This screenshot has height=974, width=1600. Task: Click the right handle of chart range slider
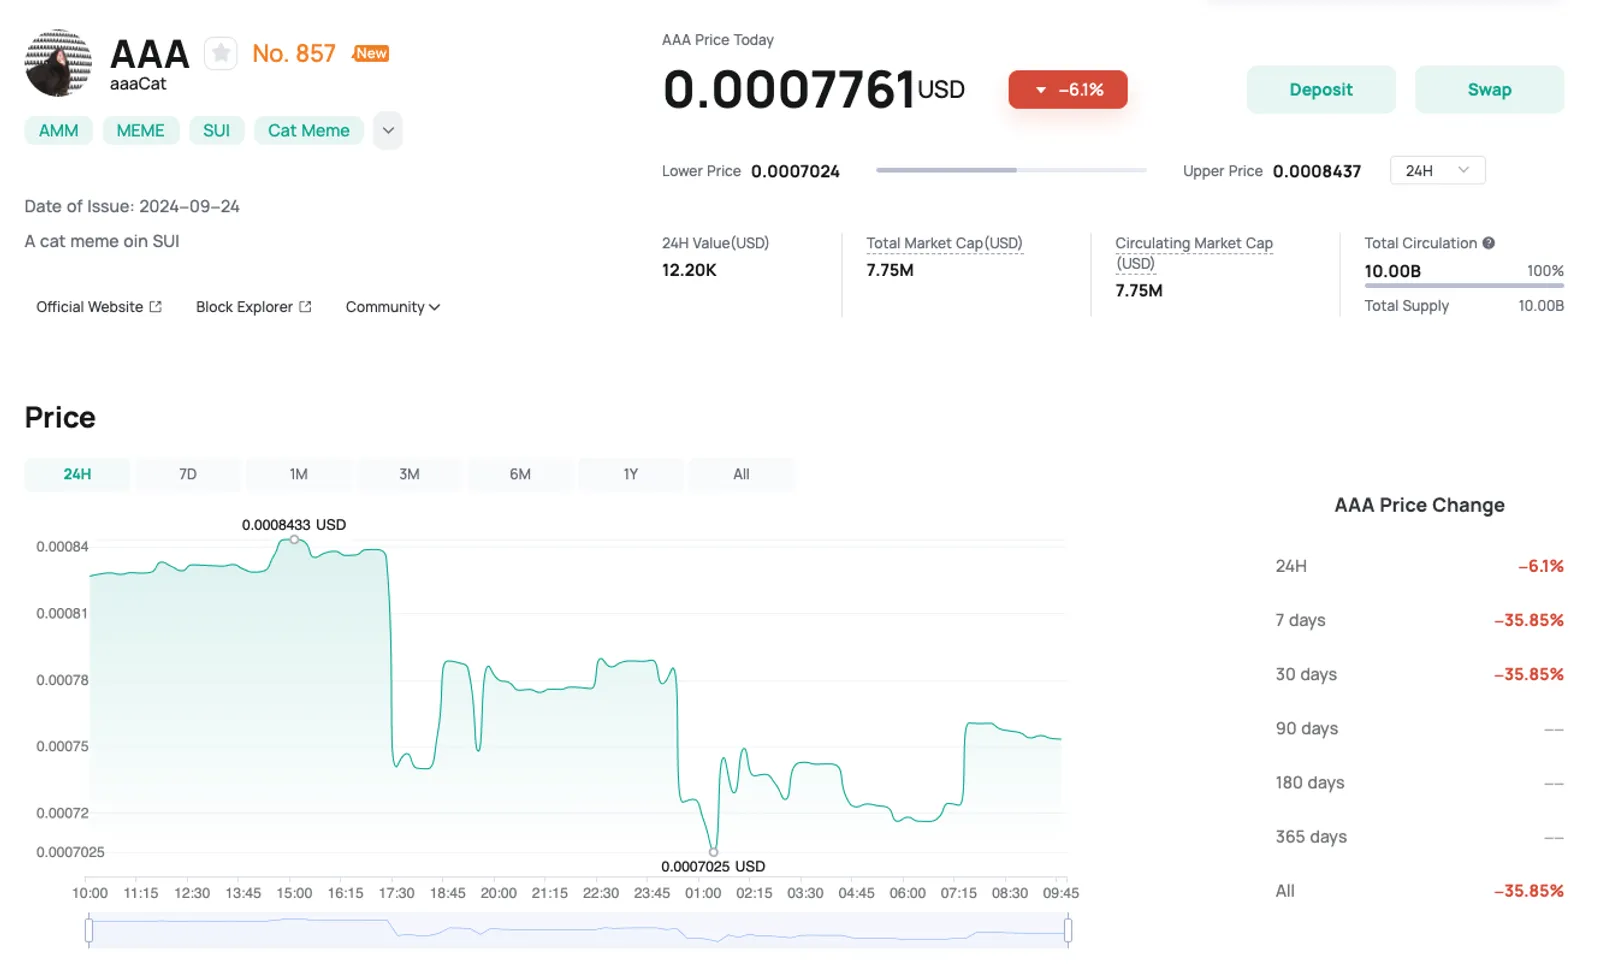click(1068, 931)
